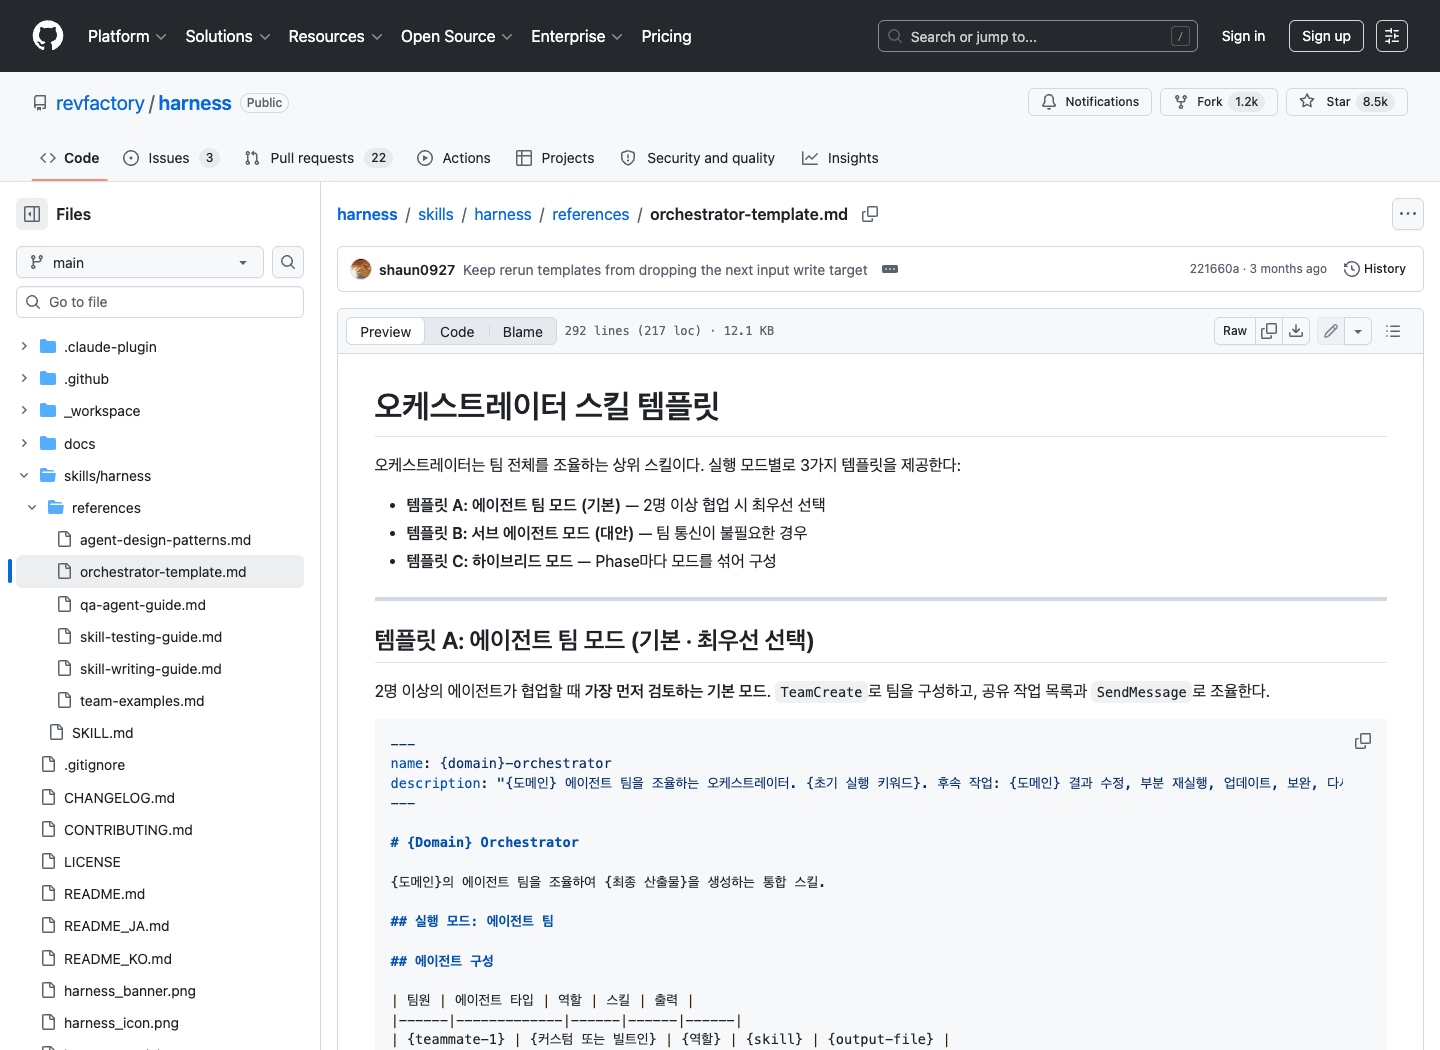Copy raw file contents icon
Viewport: 1440px width, 1050px height.
1269,331
